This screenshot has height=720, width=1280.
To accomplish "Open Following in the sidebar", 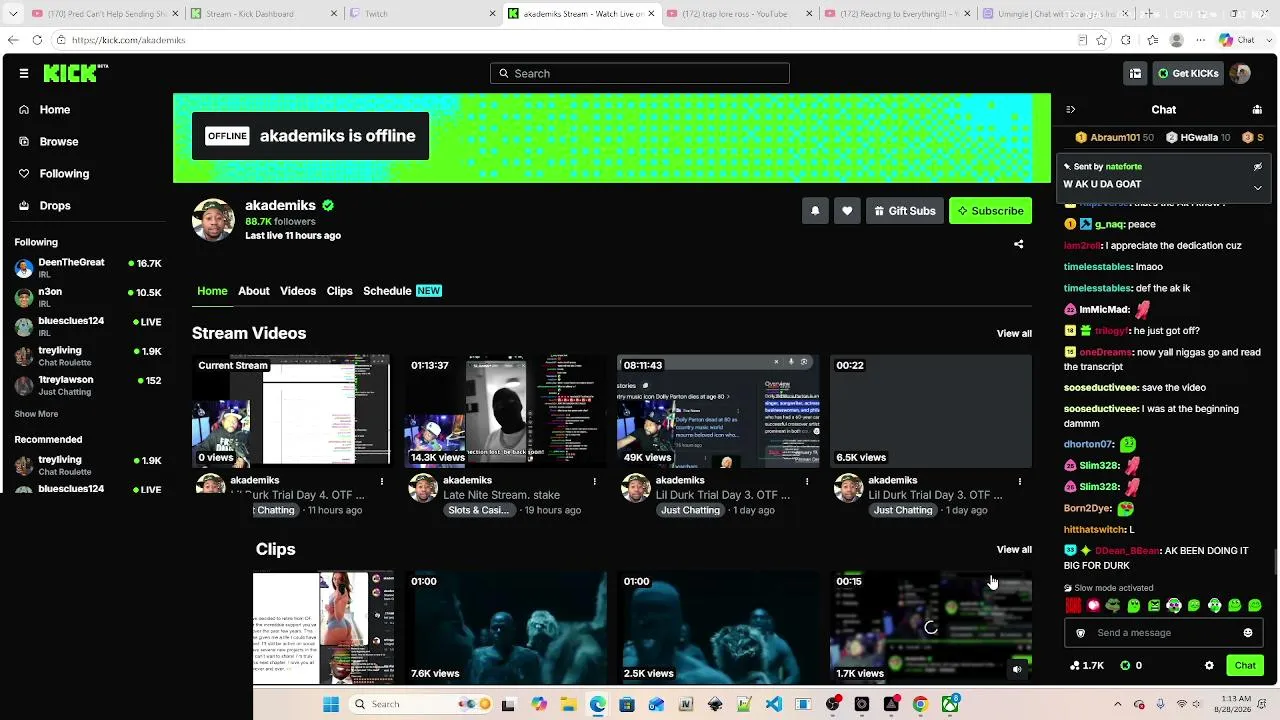I will point(64,174).
